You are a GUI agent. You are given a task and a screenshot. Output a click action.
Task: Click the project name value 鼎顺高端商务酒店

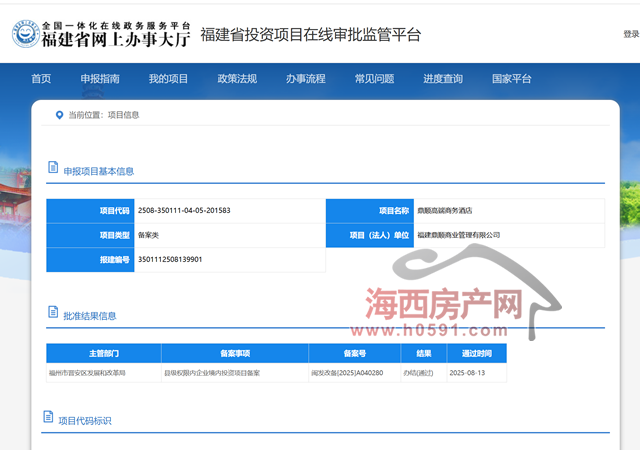445,210
